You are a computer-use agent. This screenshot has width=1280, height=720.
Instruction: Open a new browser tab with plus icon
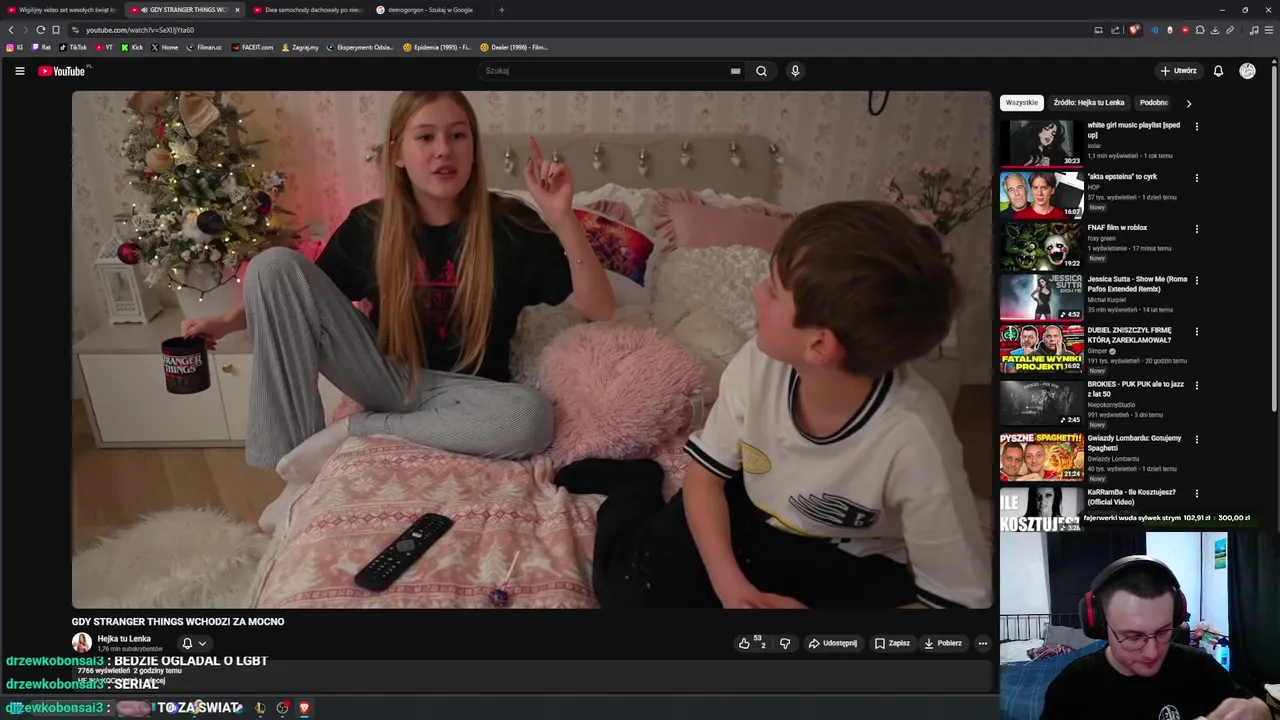[x=501, y=10]
